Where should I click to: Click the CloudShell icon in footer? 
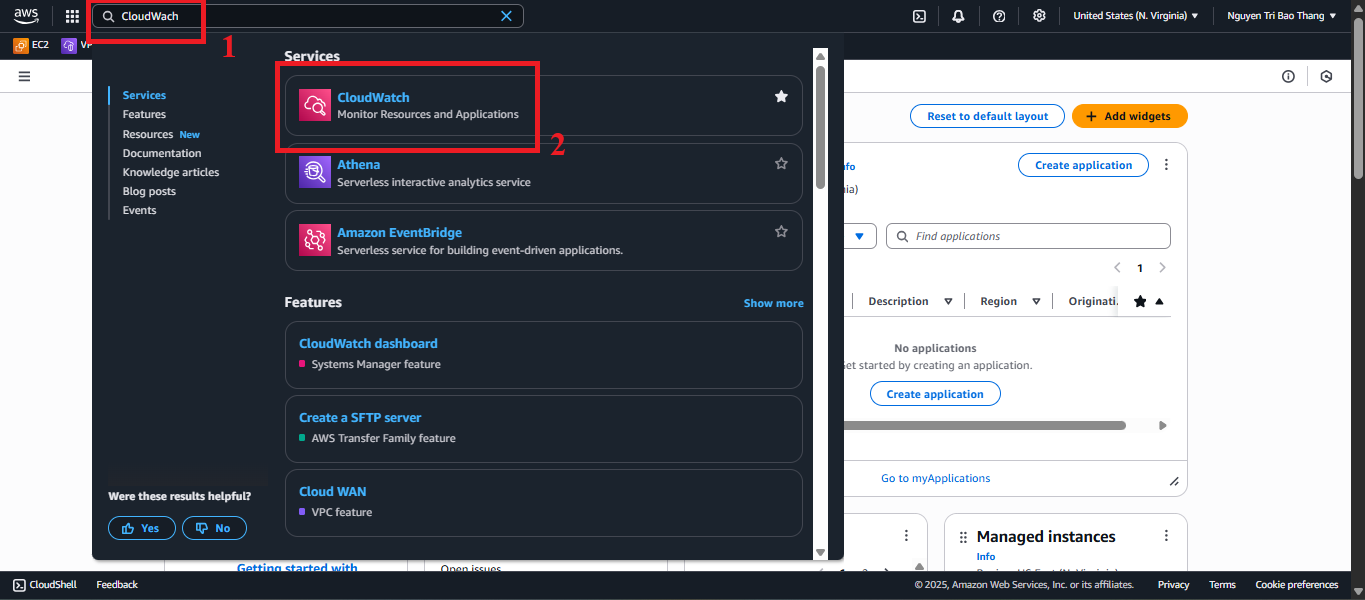pyautogui.click(x=20, y=585)
